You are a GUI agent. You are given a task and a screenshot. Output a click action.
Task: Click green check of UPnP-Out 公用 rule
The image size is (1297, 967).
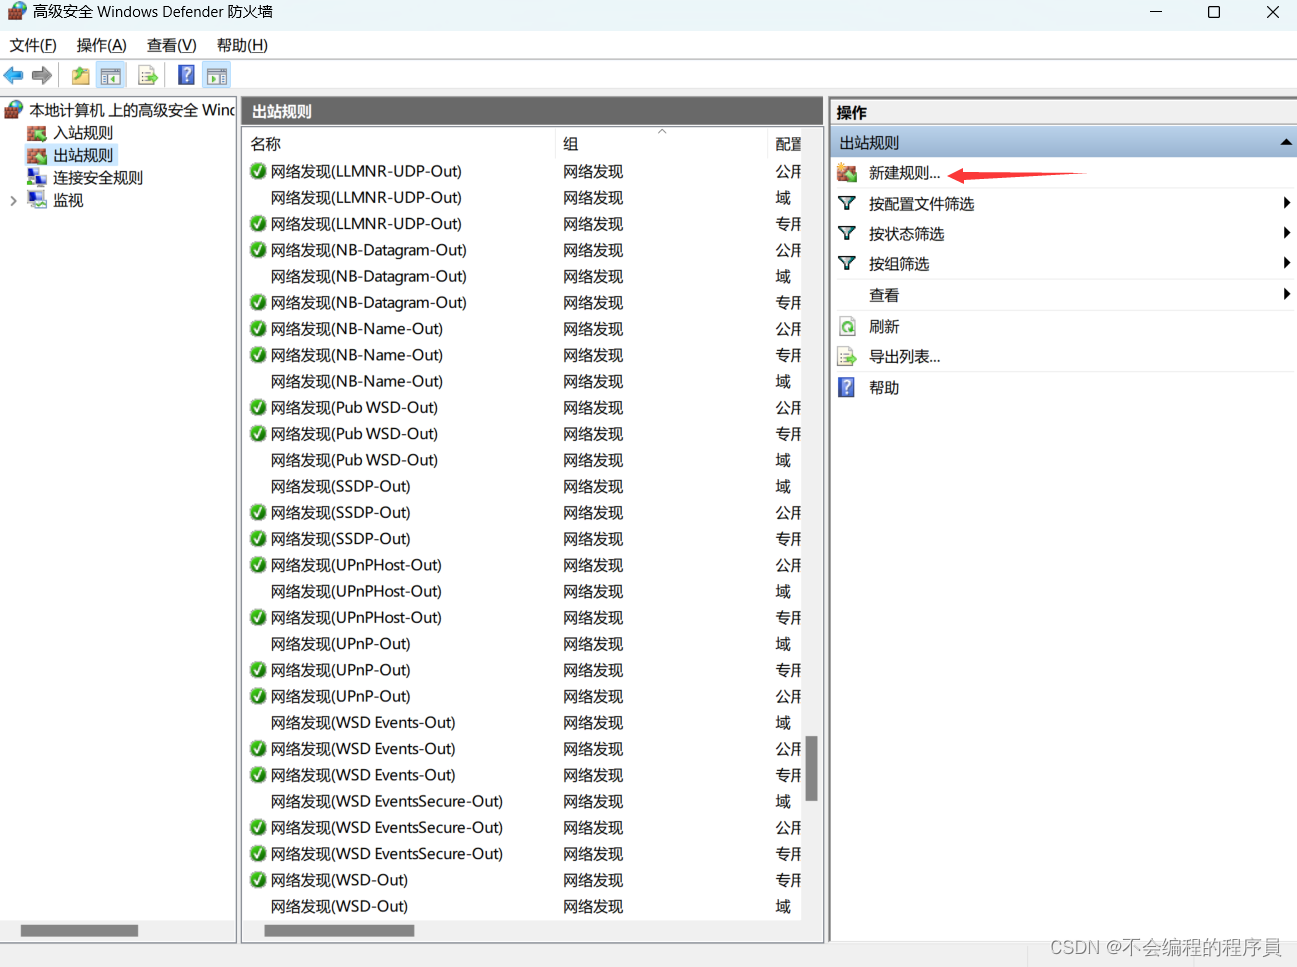click(x=258, y=696)
